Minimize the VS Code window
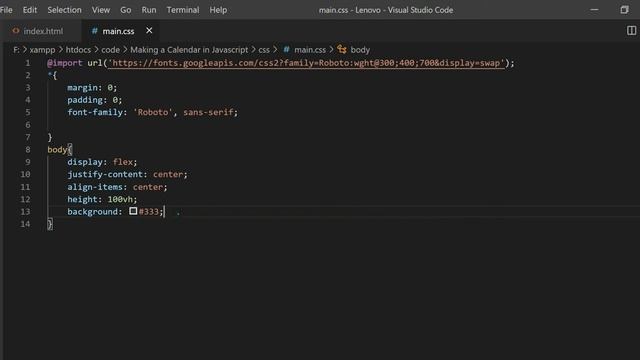640x360 pixels. (594, 10)
